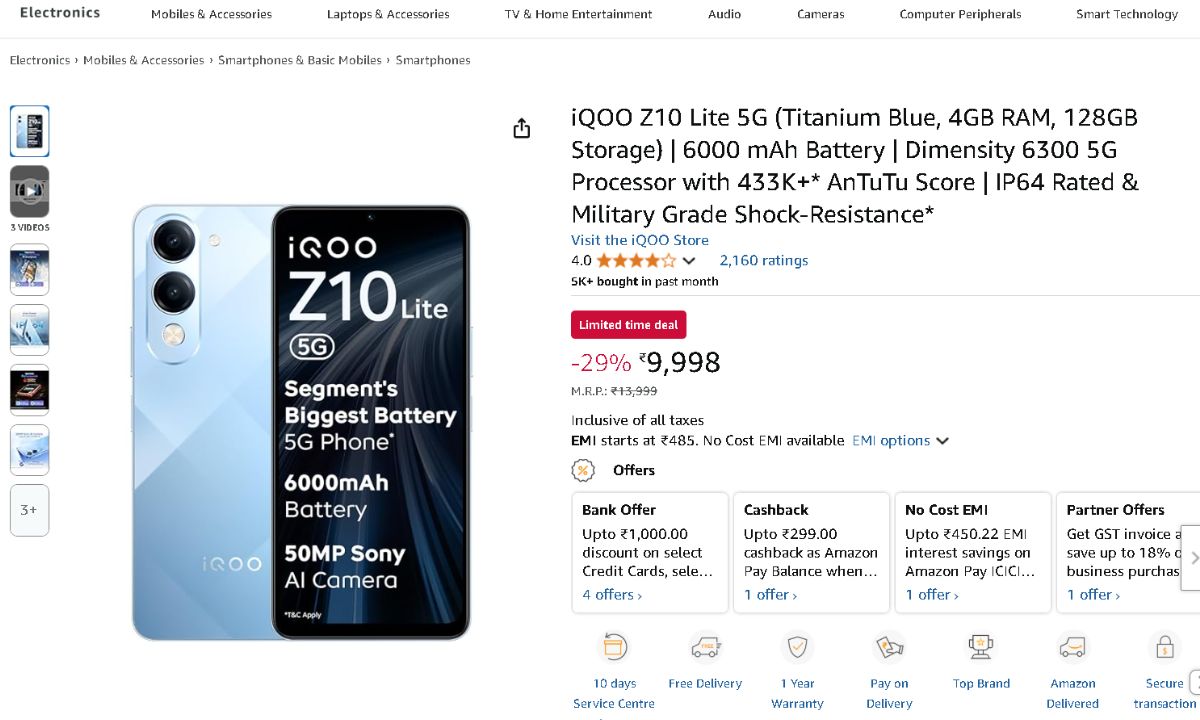Show the 3+ more images thumbnail
The width and height of the screenshot is (1200, 720).
click(x=30, y=510)
